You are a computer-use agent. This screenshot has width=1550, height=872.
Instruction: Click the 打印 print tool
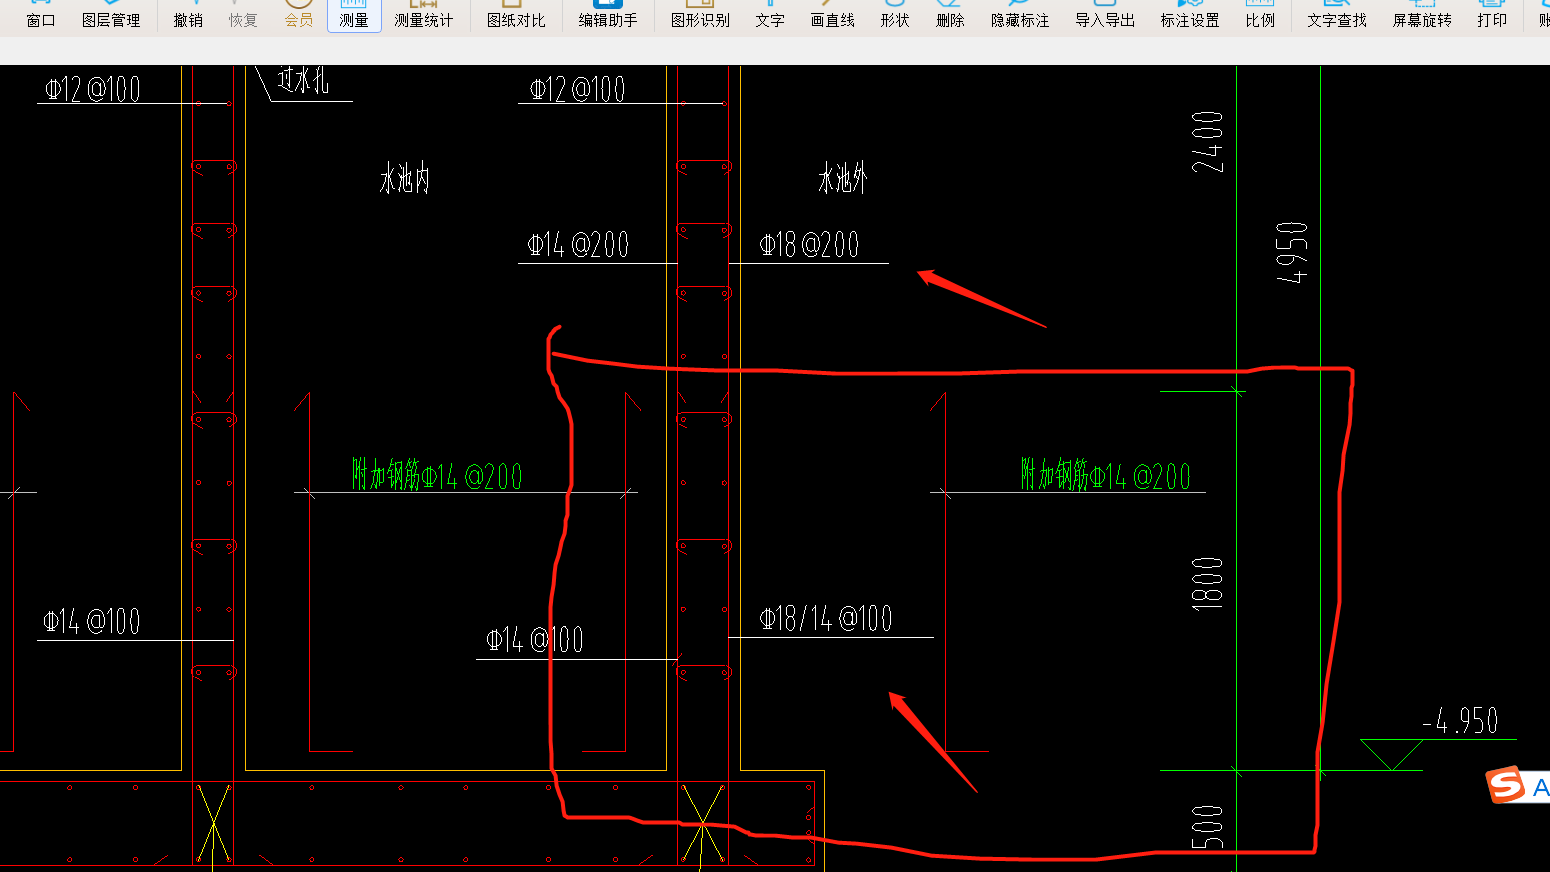pyautogui.click(x=1492, y=15)
